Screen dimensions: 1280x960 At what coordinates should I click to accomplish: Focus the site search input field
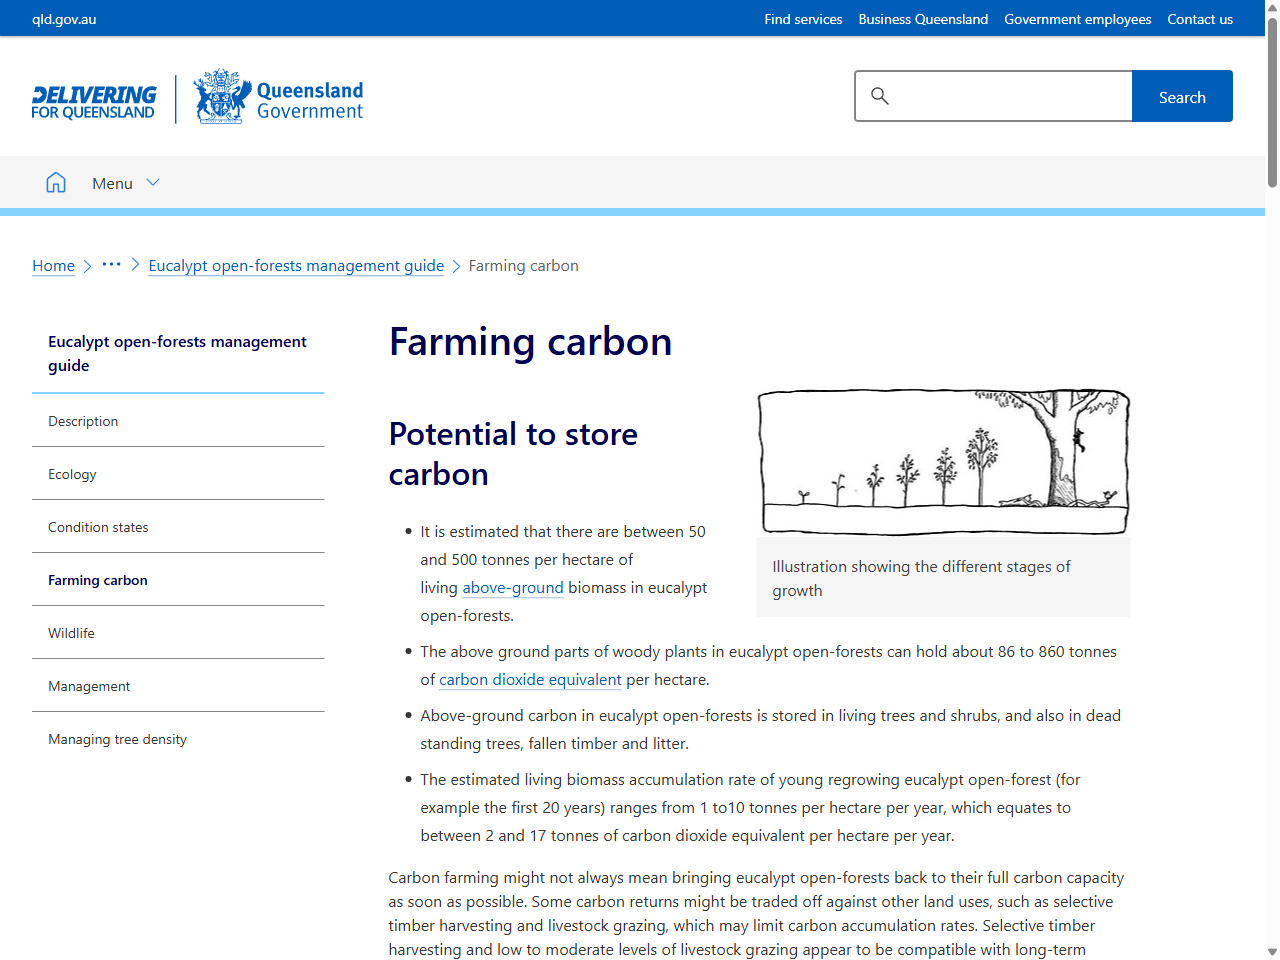tap(993, 96)
